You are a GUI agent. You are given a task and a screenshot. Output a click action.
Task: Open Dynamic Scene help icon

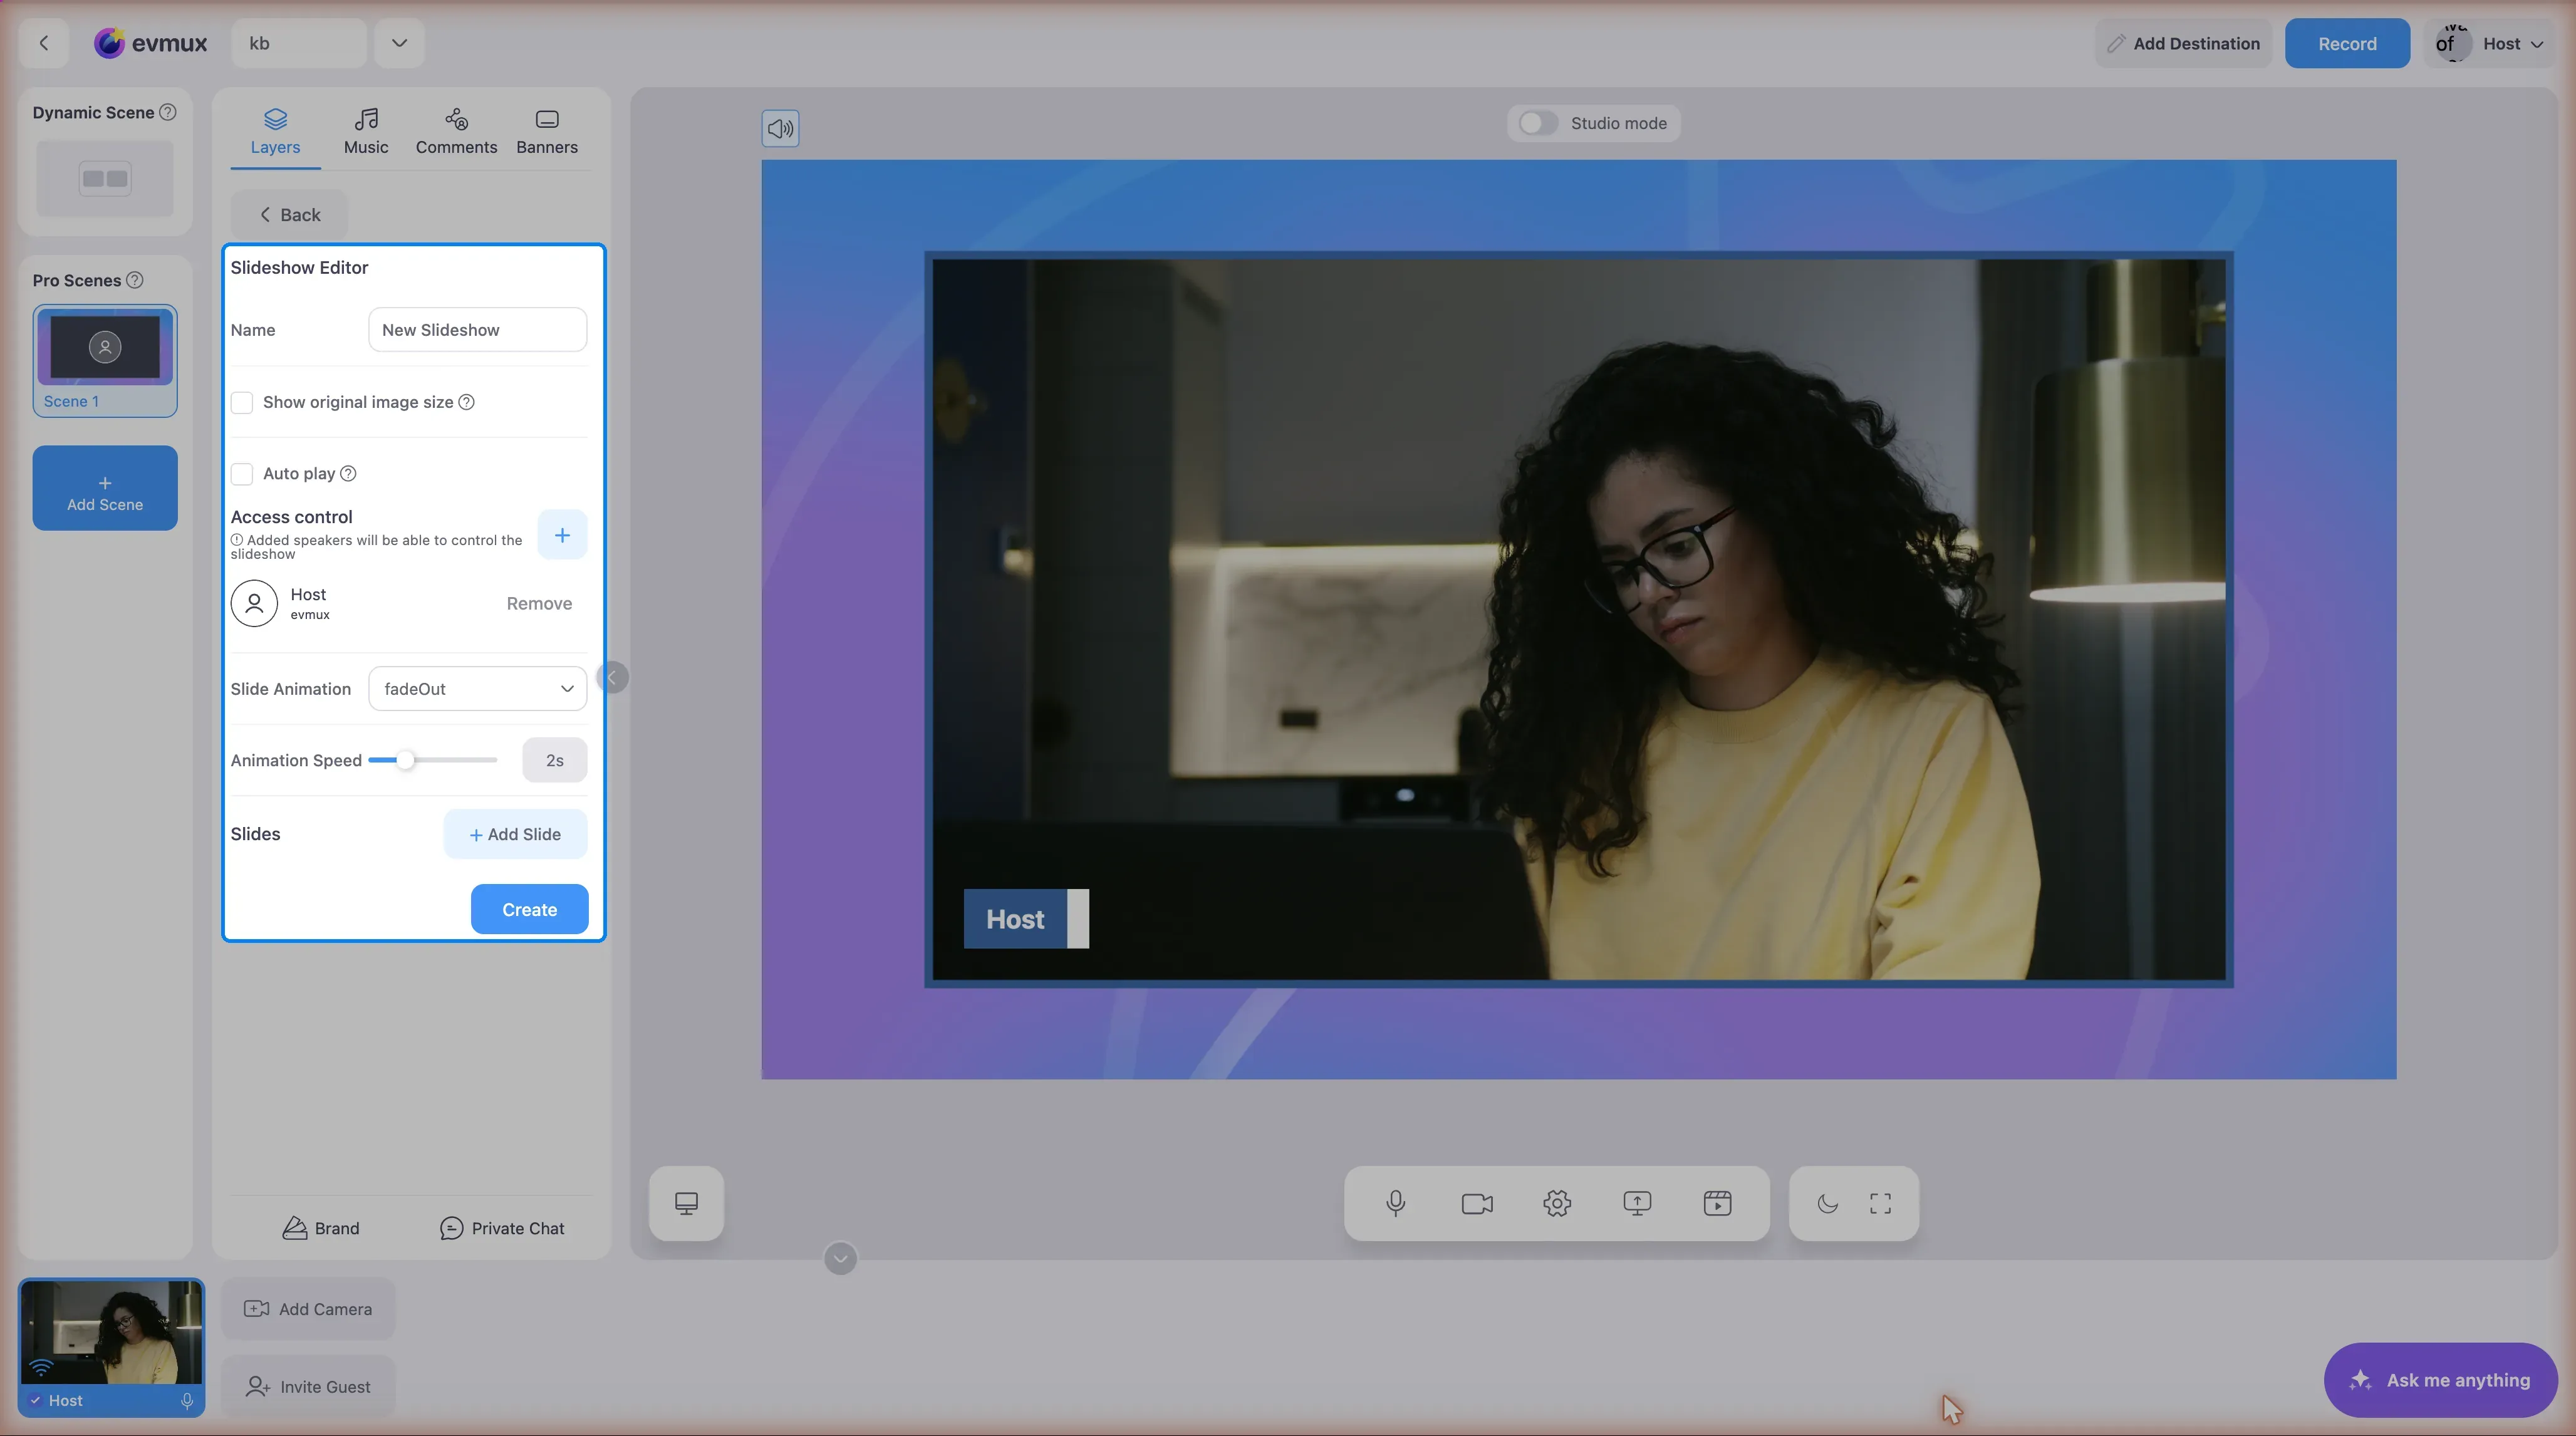[168, 112]
